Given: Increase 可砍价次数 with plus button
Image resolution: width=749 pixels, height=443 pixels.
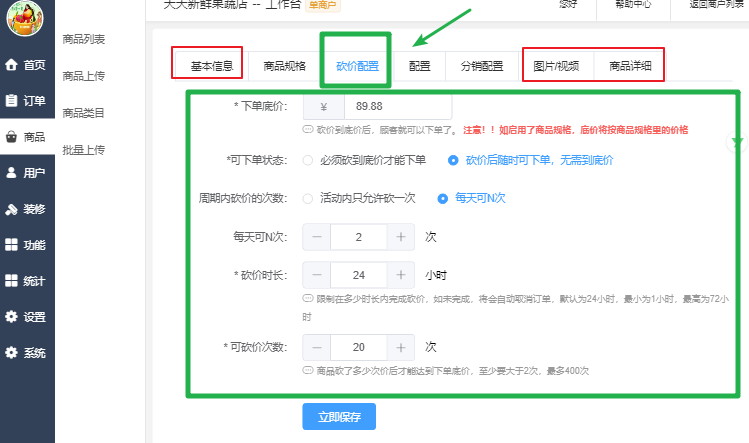Looking at the screenshot, I should click(401, 347).
